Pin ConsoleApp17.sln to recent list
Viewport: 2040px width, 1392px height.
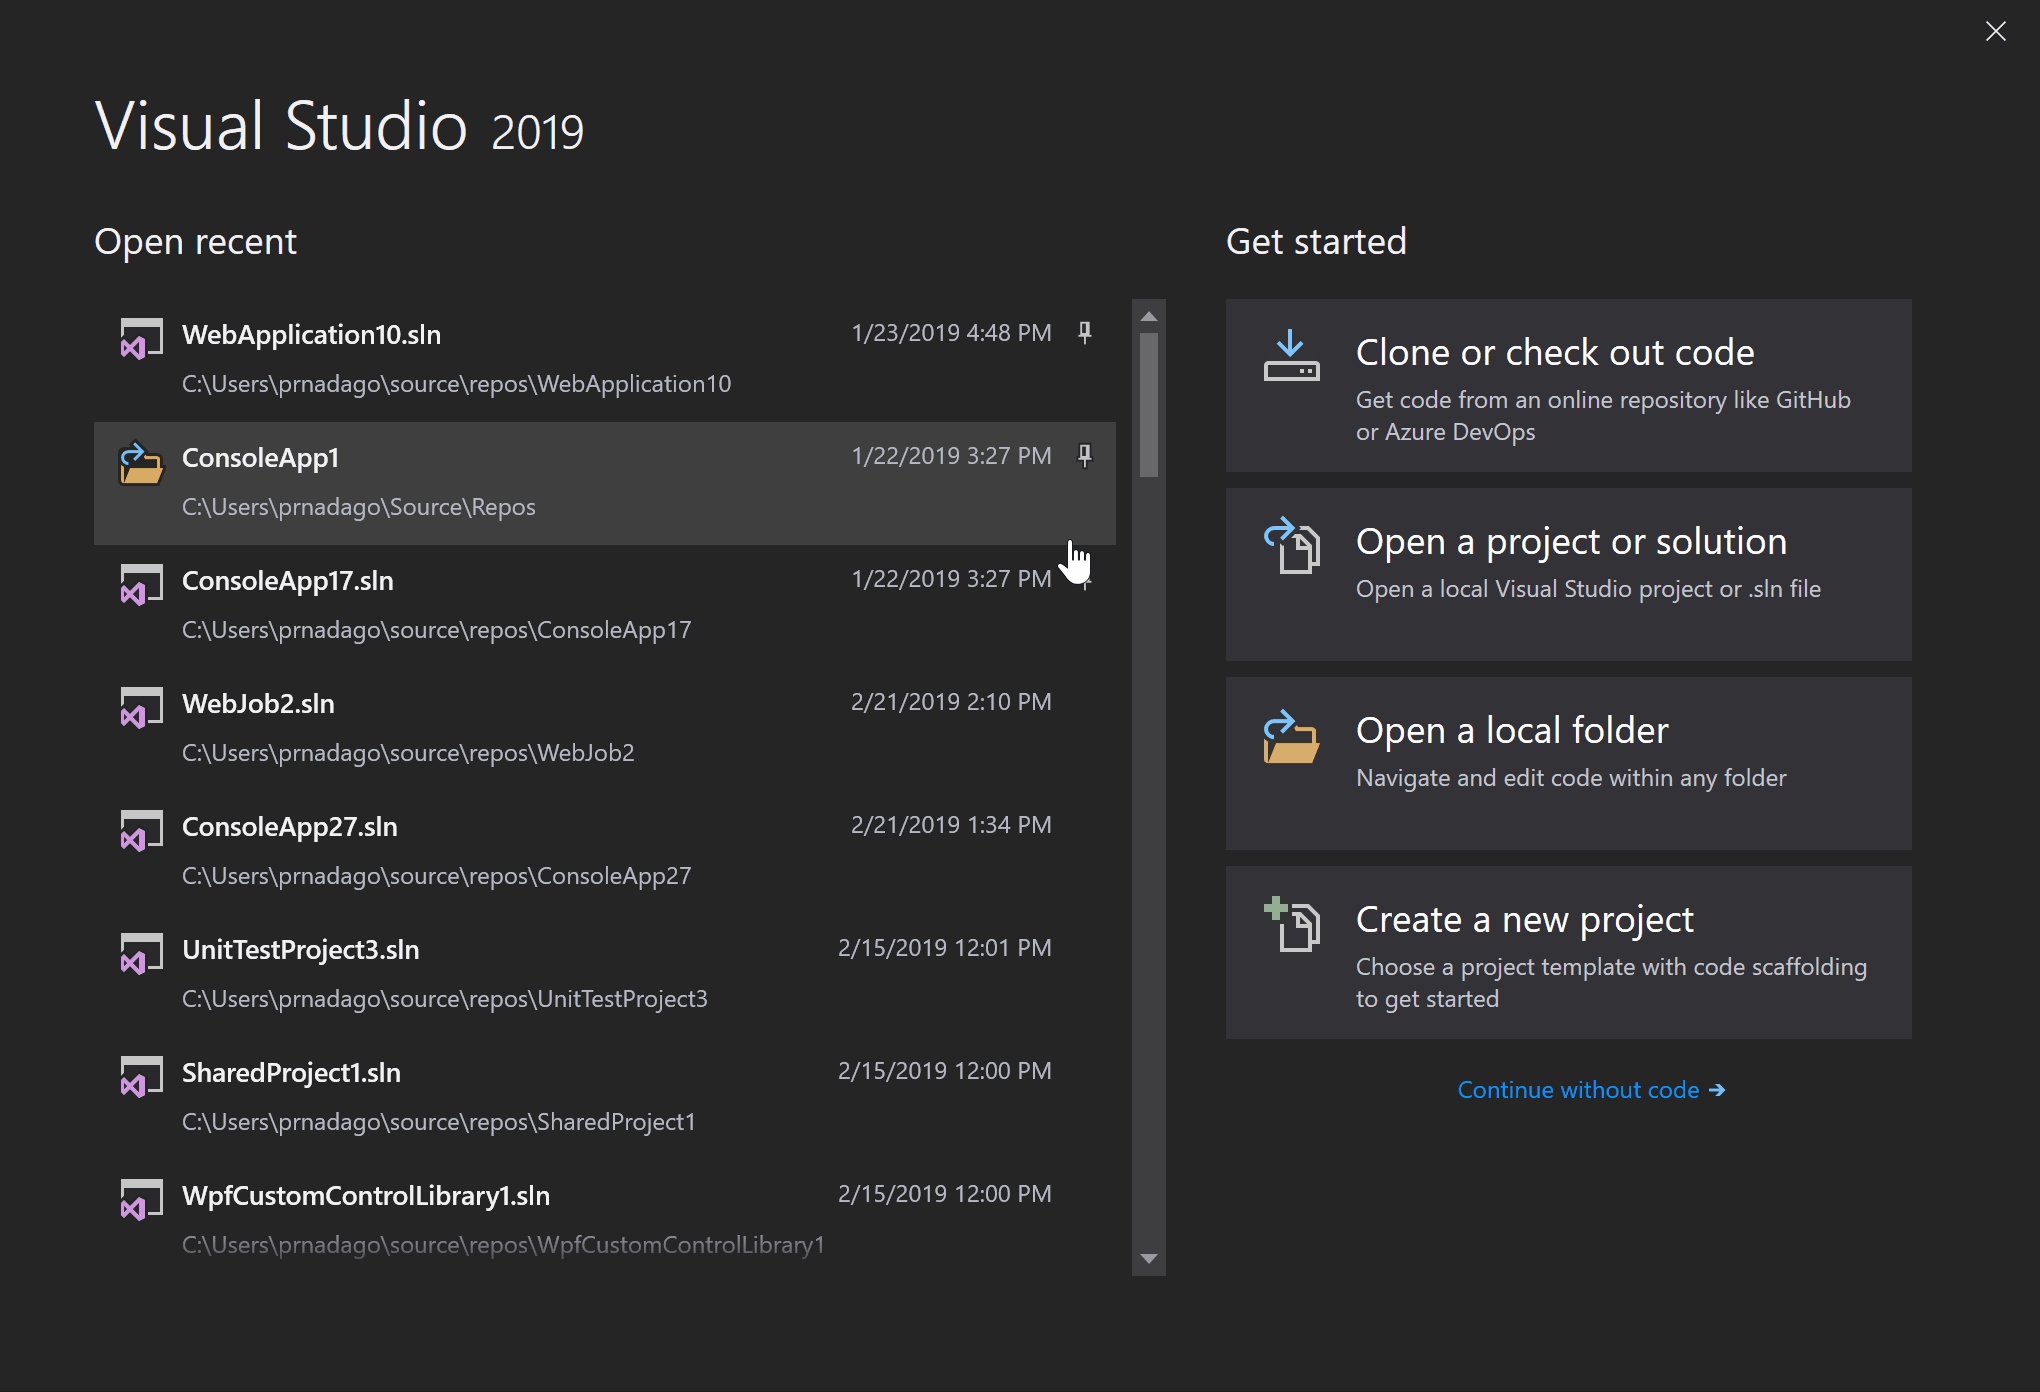(x=1085, y=581)
